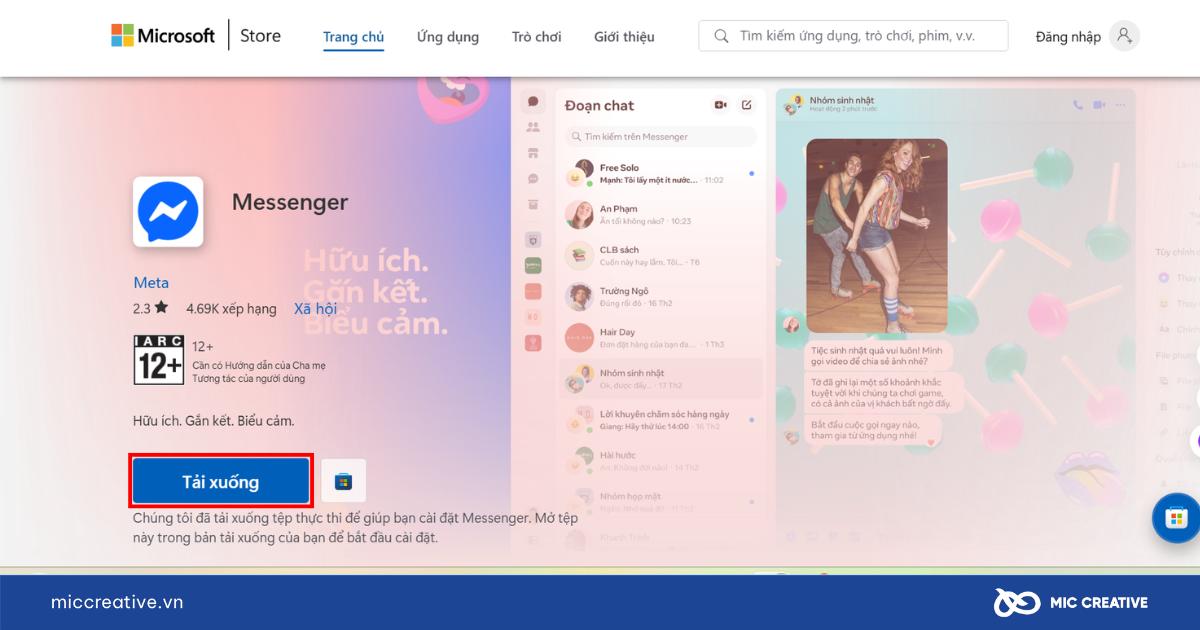Select the Hài hước chat row

661,461
